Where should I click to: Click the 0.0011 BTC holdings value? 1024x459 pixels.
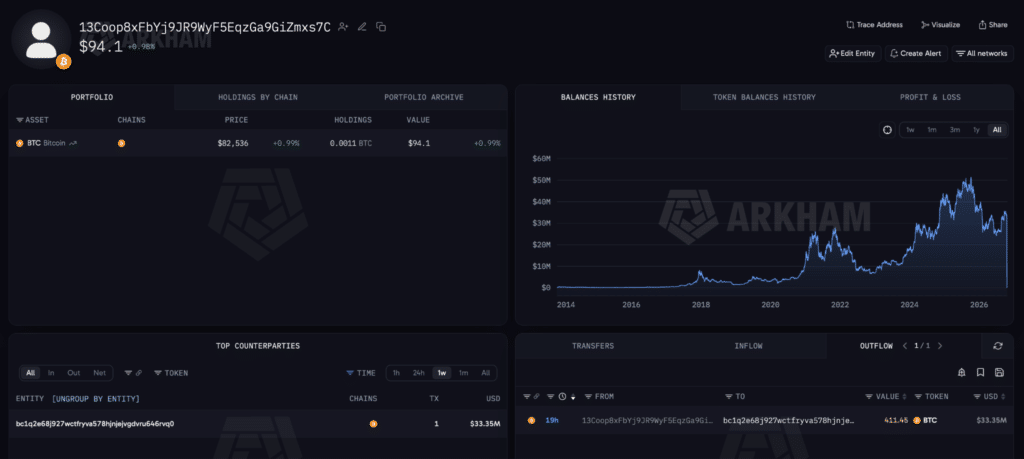click(351, 143)
